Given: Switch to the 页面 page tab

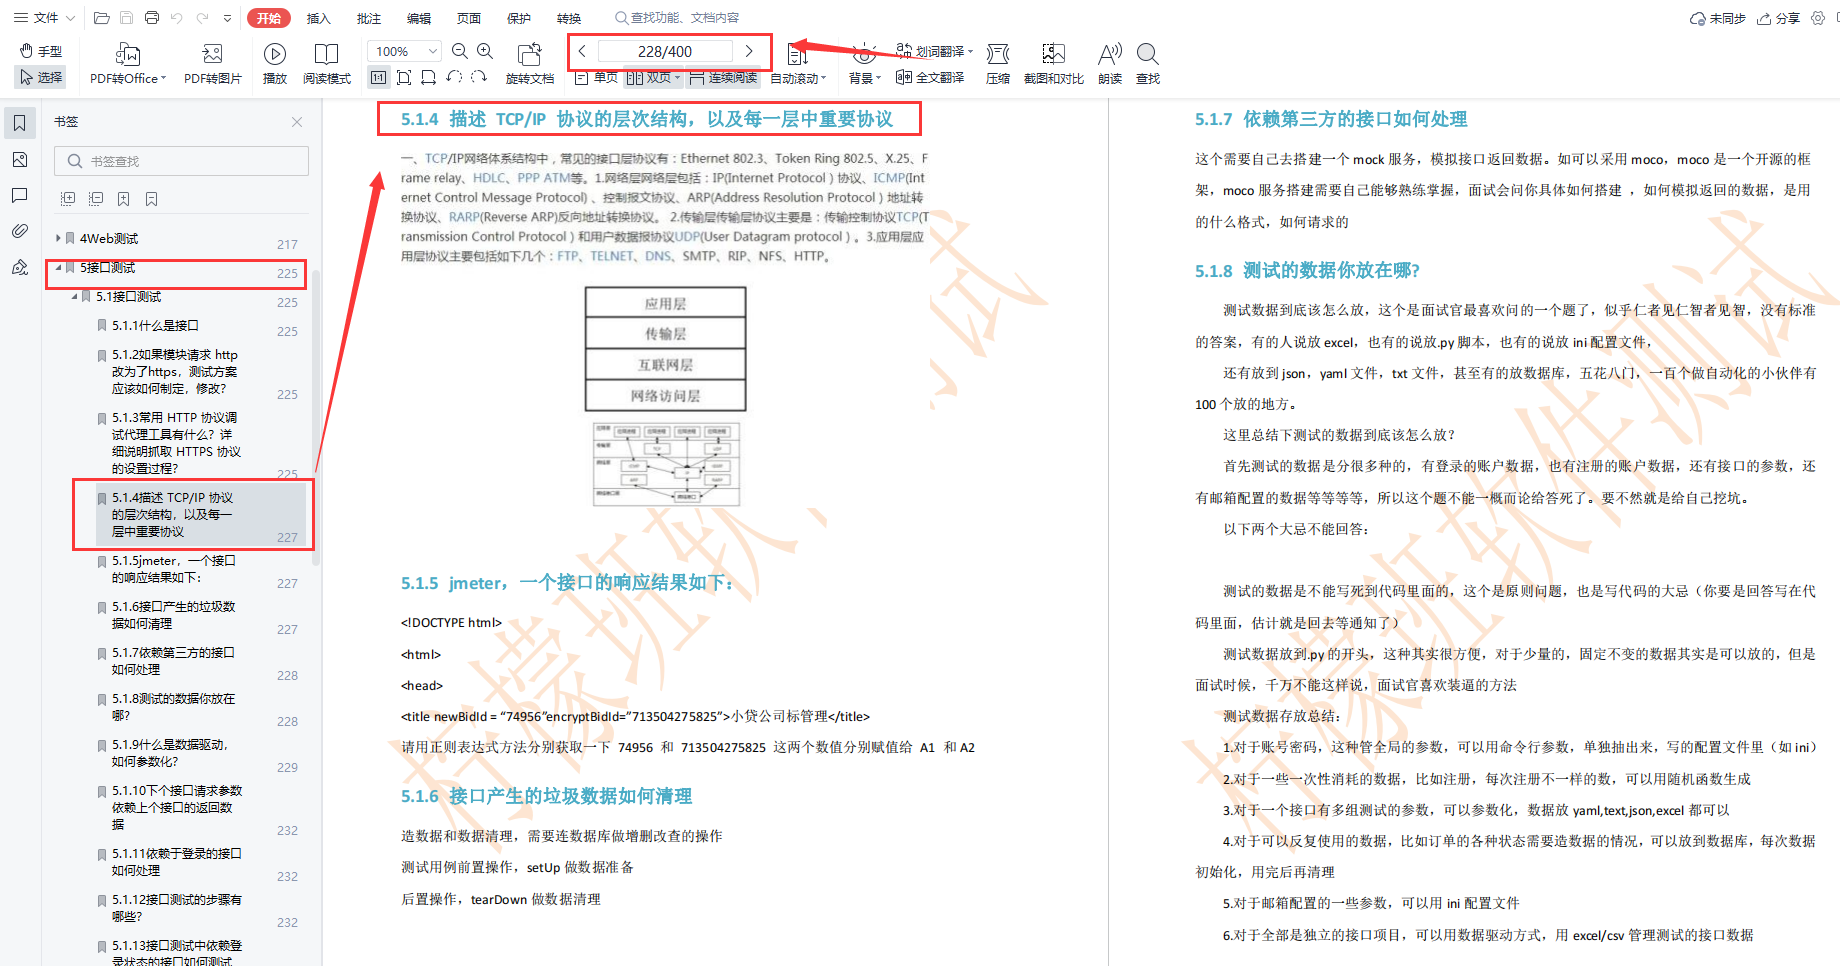Looking at the screenshot, I should click(469, 18).
